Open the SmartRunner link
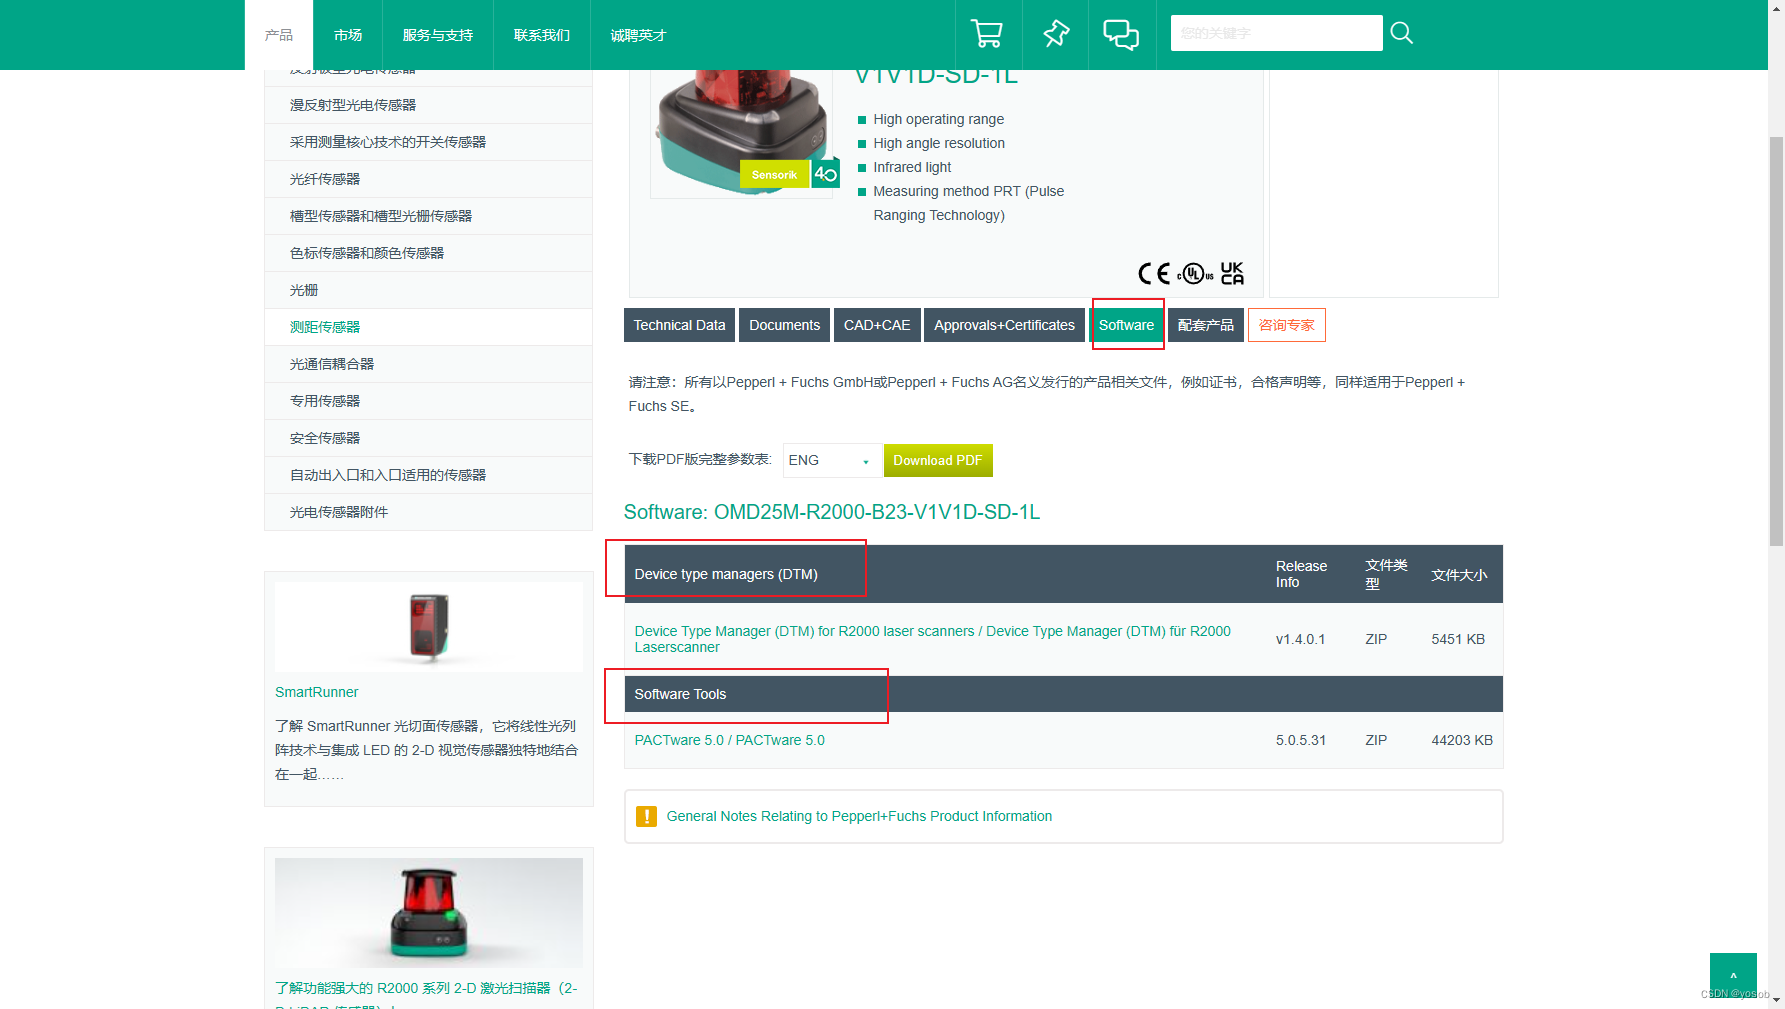The image size is (1785, 1009). (x=317, y=692)
